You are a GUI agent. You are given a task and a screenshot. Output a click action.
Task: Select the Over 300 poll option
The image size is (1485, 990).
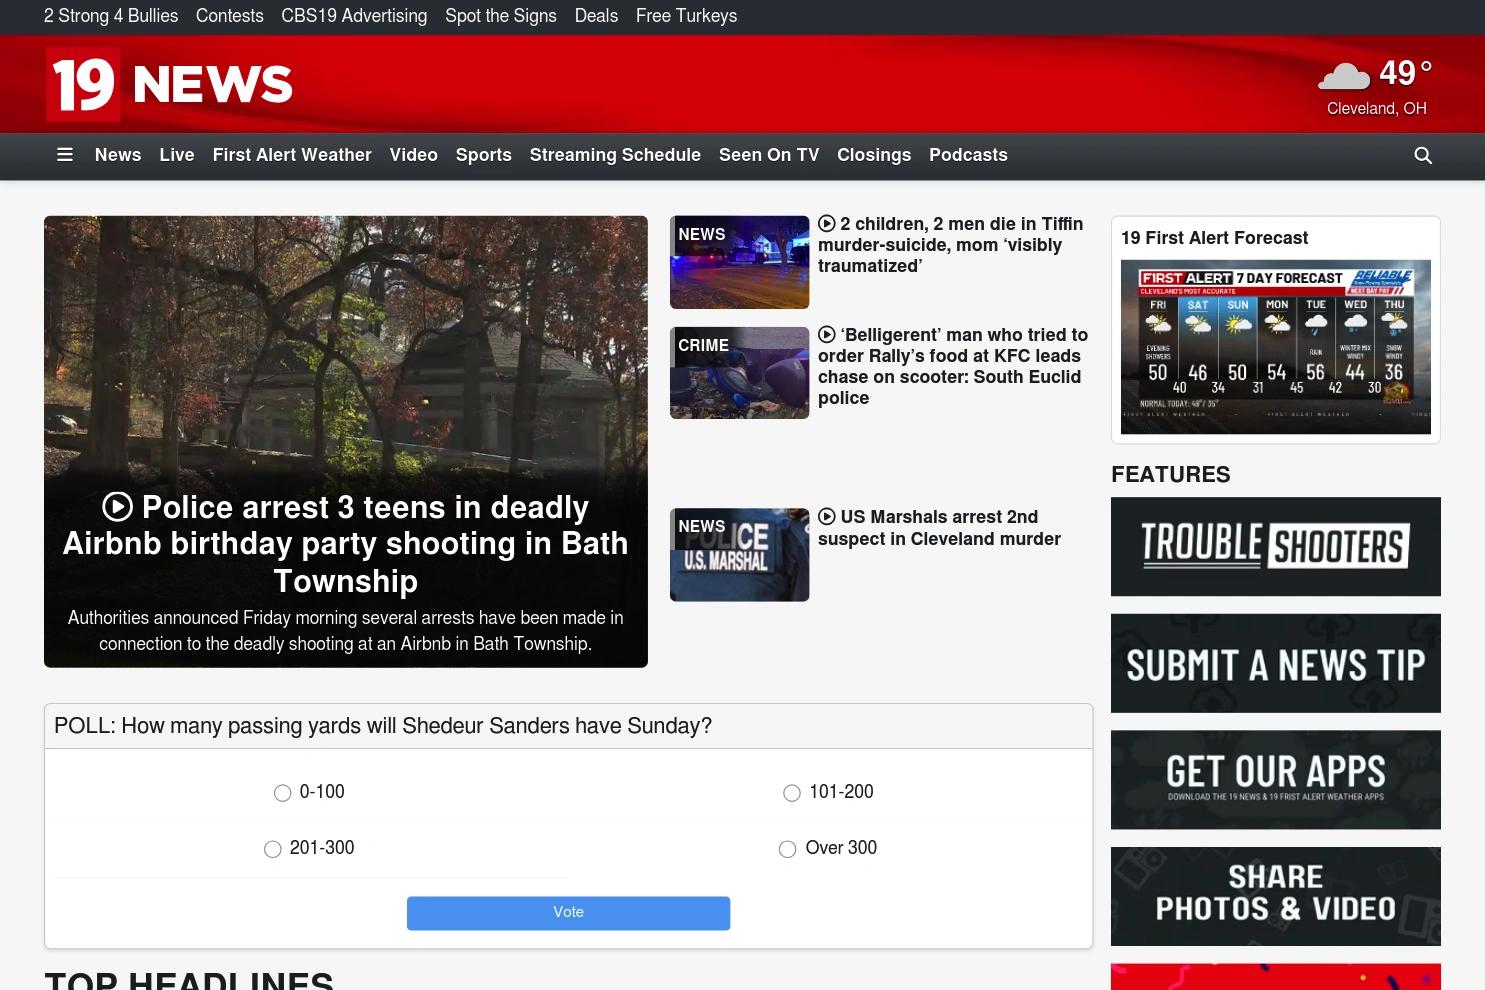(788, 849)
